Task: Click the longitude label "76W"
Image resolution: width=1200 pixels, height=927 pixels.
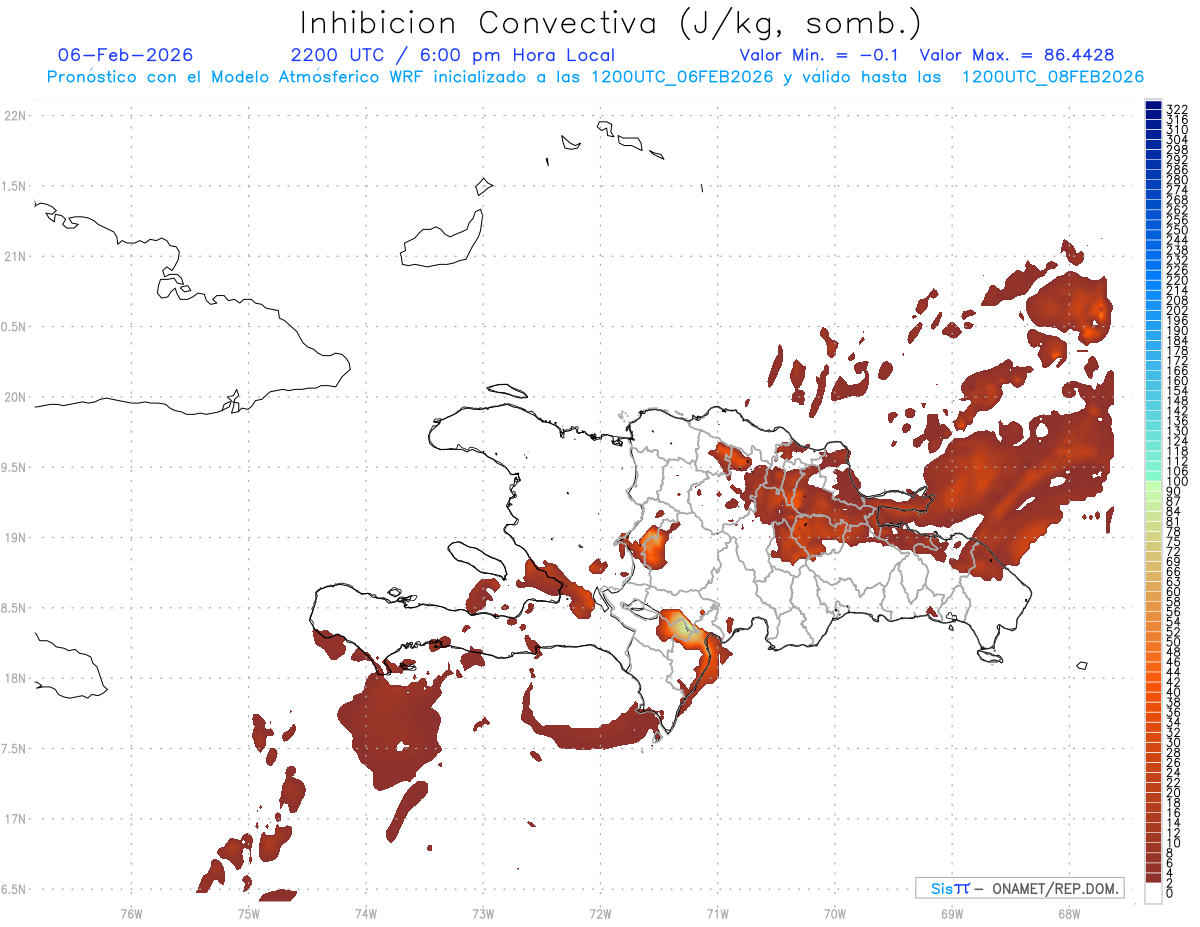Action: (x=131, y=913)
